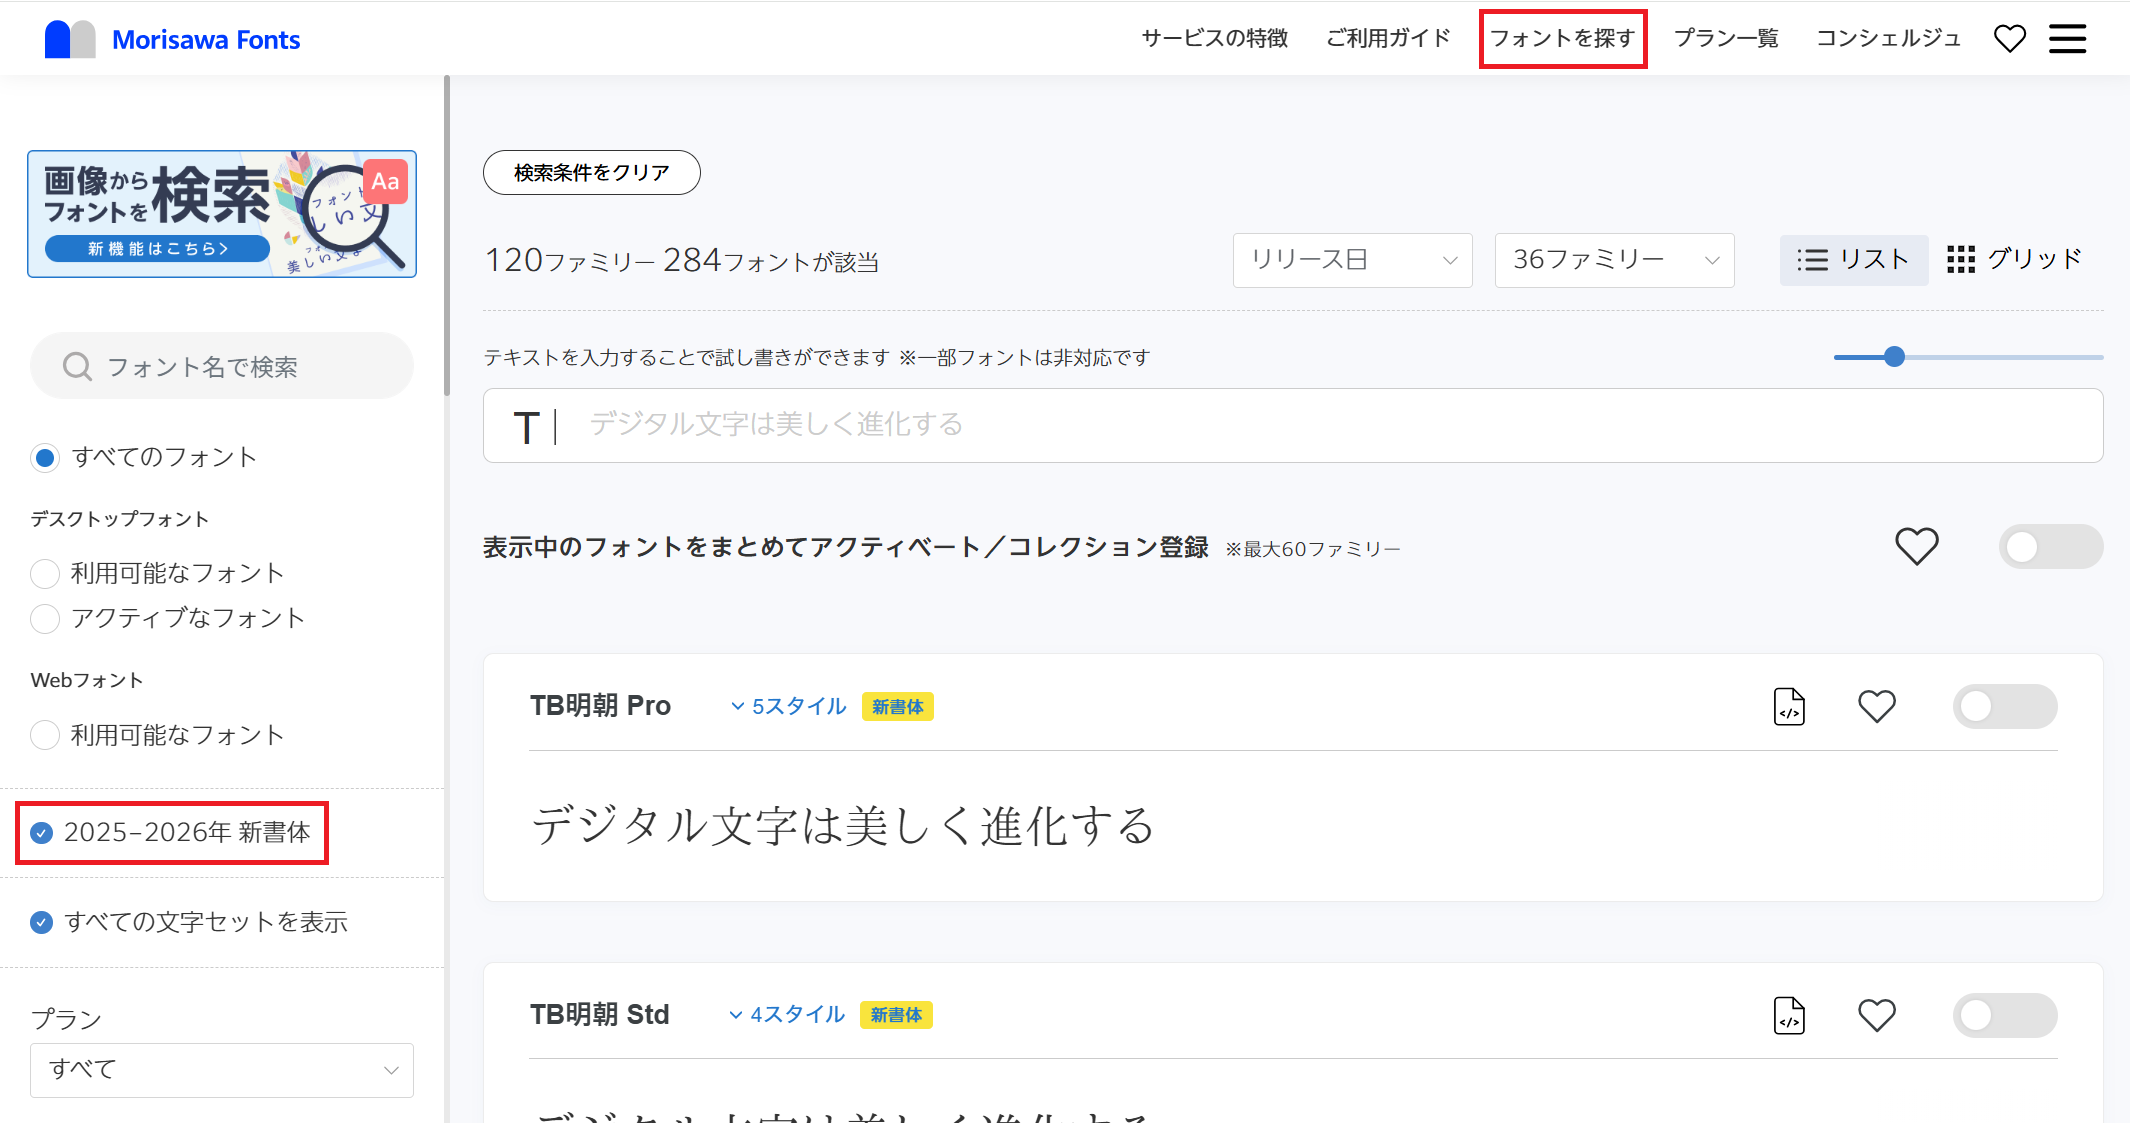The image size is (2130, 1123).
Task: Favorite TB明朝 Std with heart icon
Action: pyautogui.click(x=1876, y=1015)
